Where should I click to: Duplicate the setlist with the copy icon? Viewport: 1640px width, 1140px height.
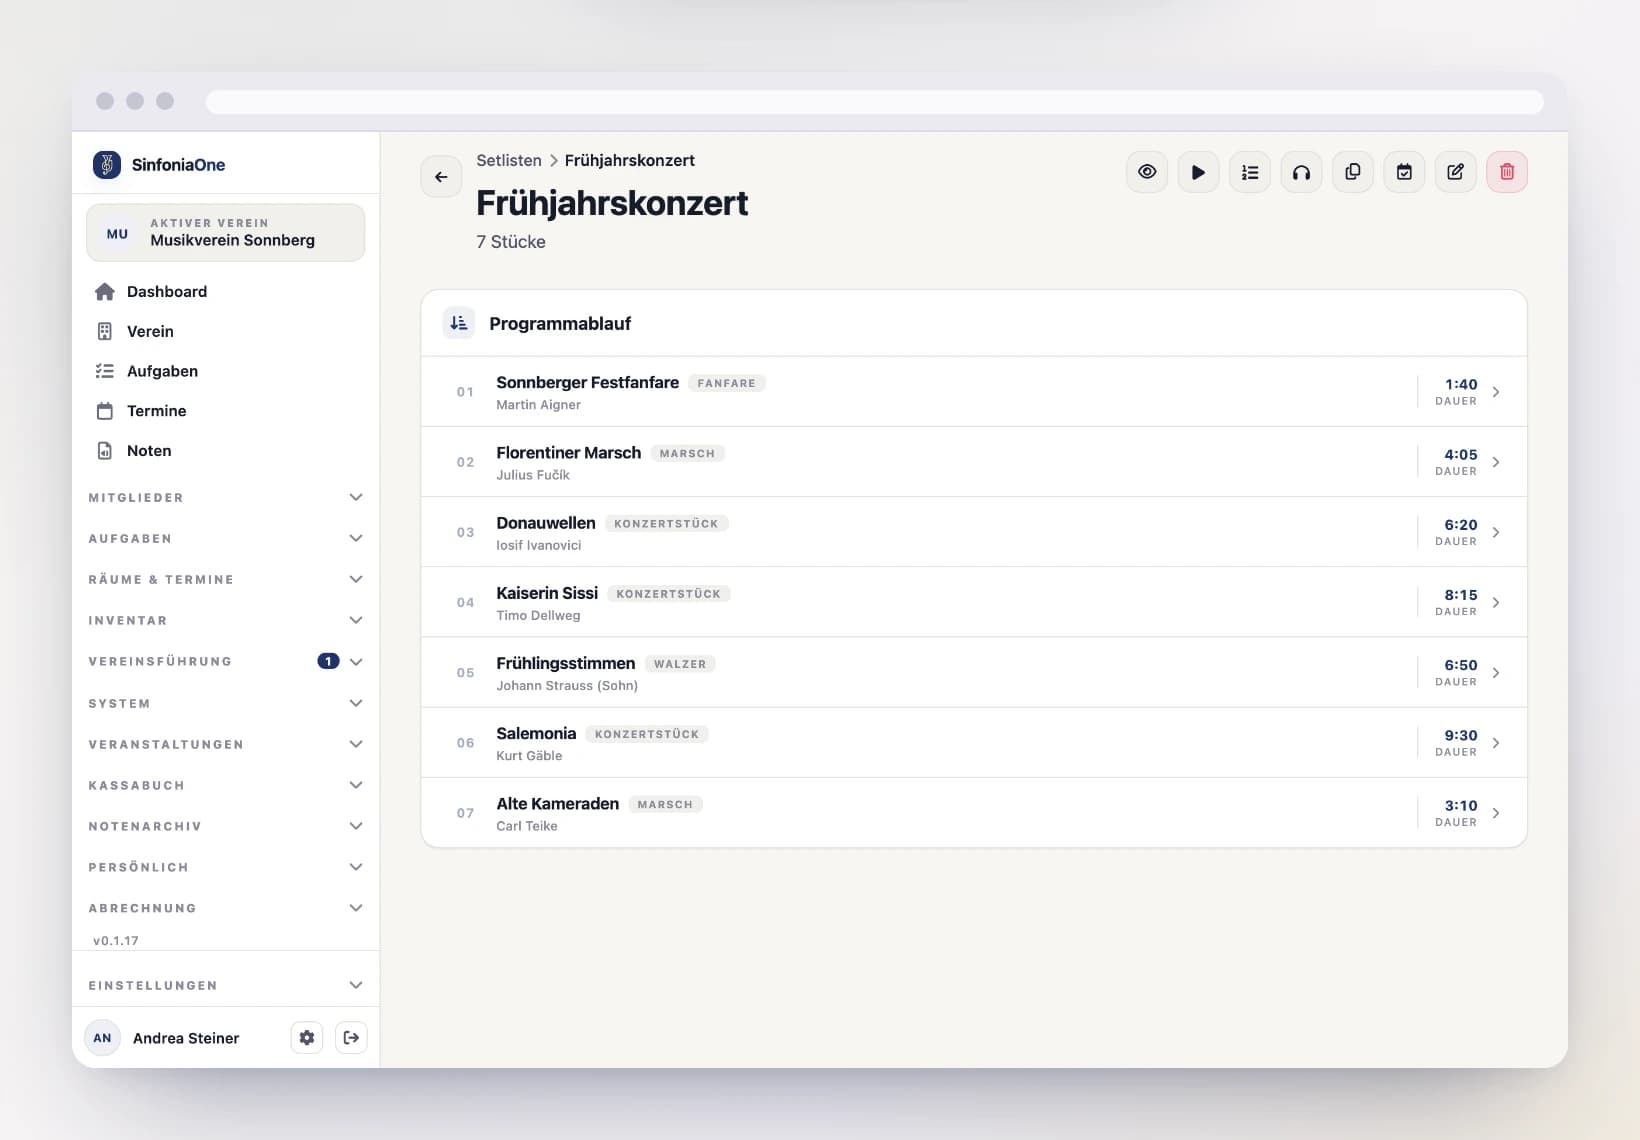[1353, 172]
